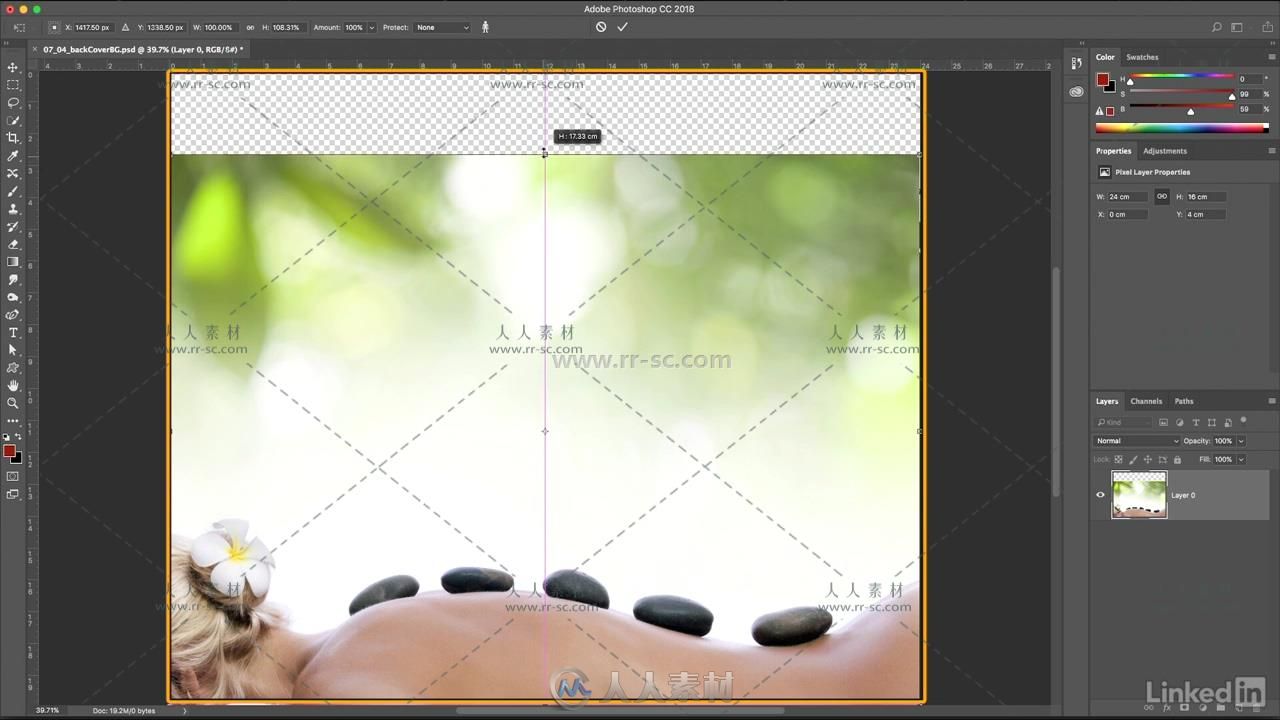Toggle maintain aspect ratio link in options bar
Viewport: 1280px width, 720px height.
click(250, 27)
